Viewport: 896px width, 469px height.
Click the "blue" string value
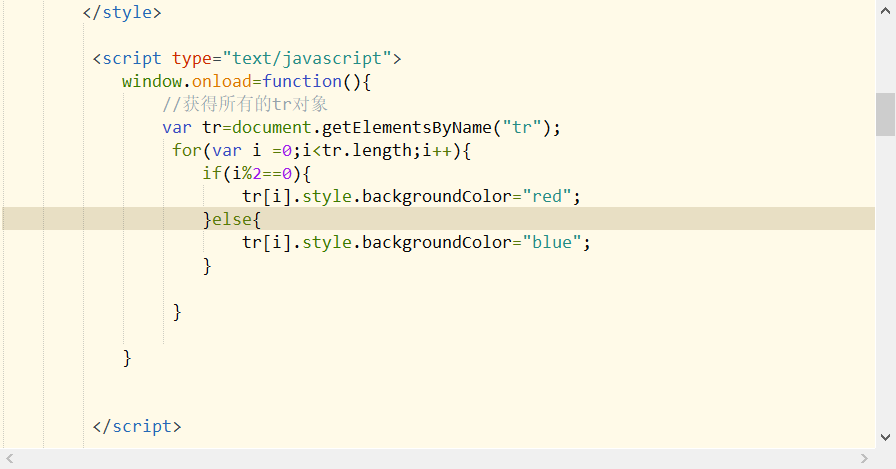pos(552,243)
